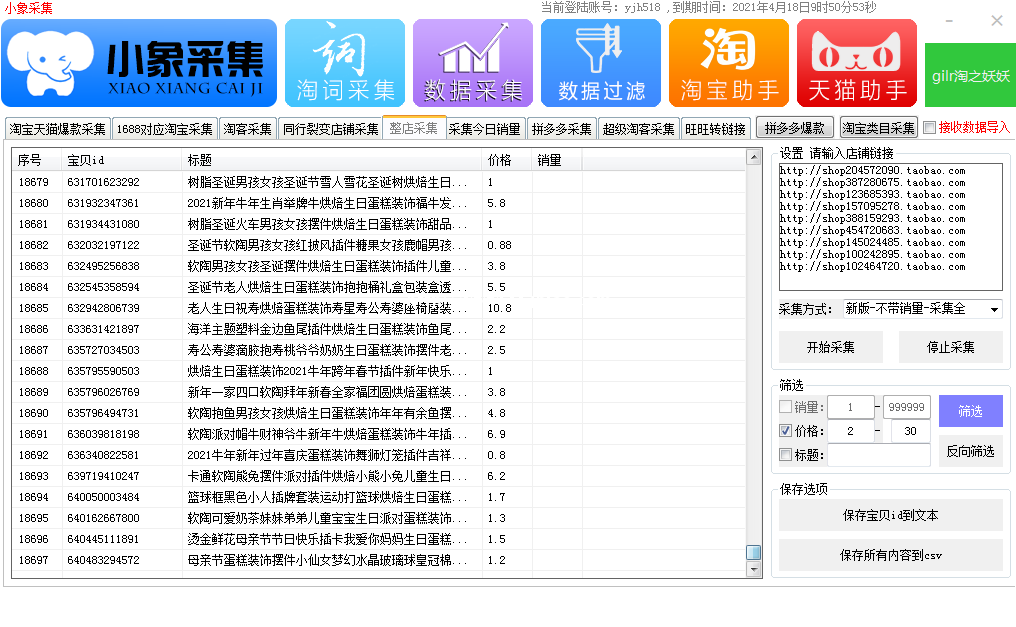Click 保存宝贝id到文本 button
The width and height of the screenshot is (1016, 627).
[891, 516]
